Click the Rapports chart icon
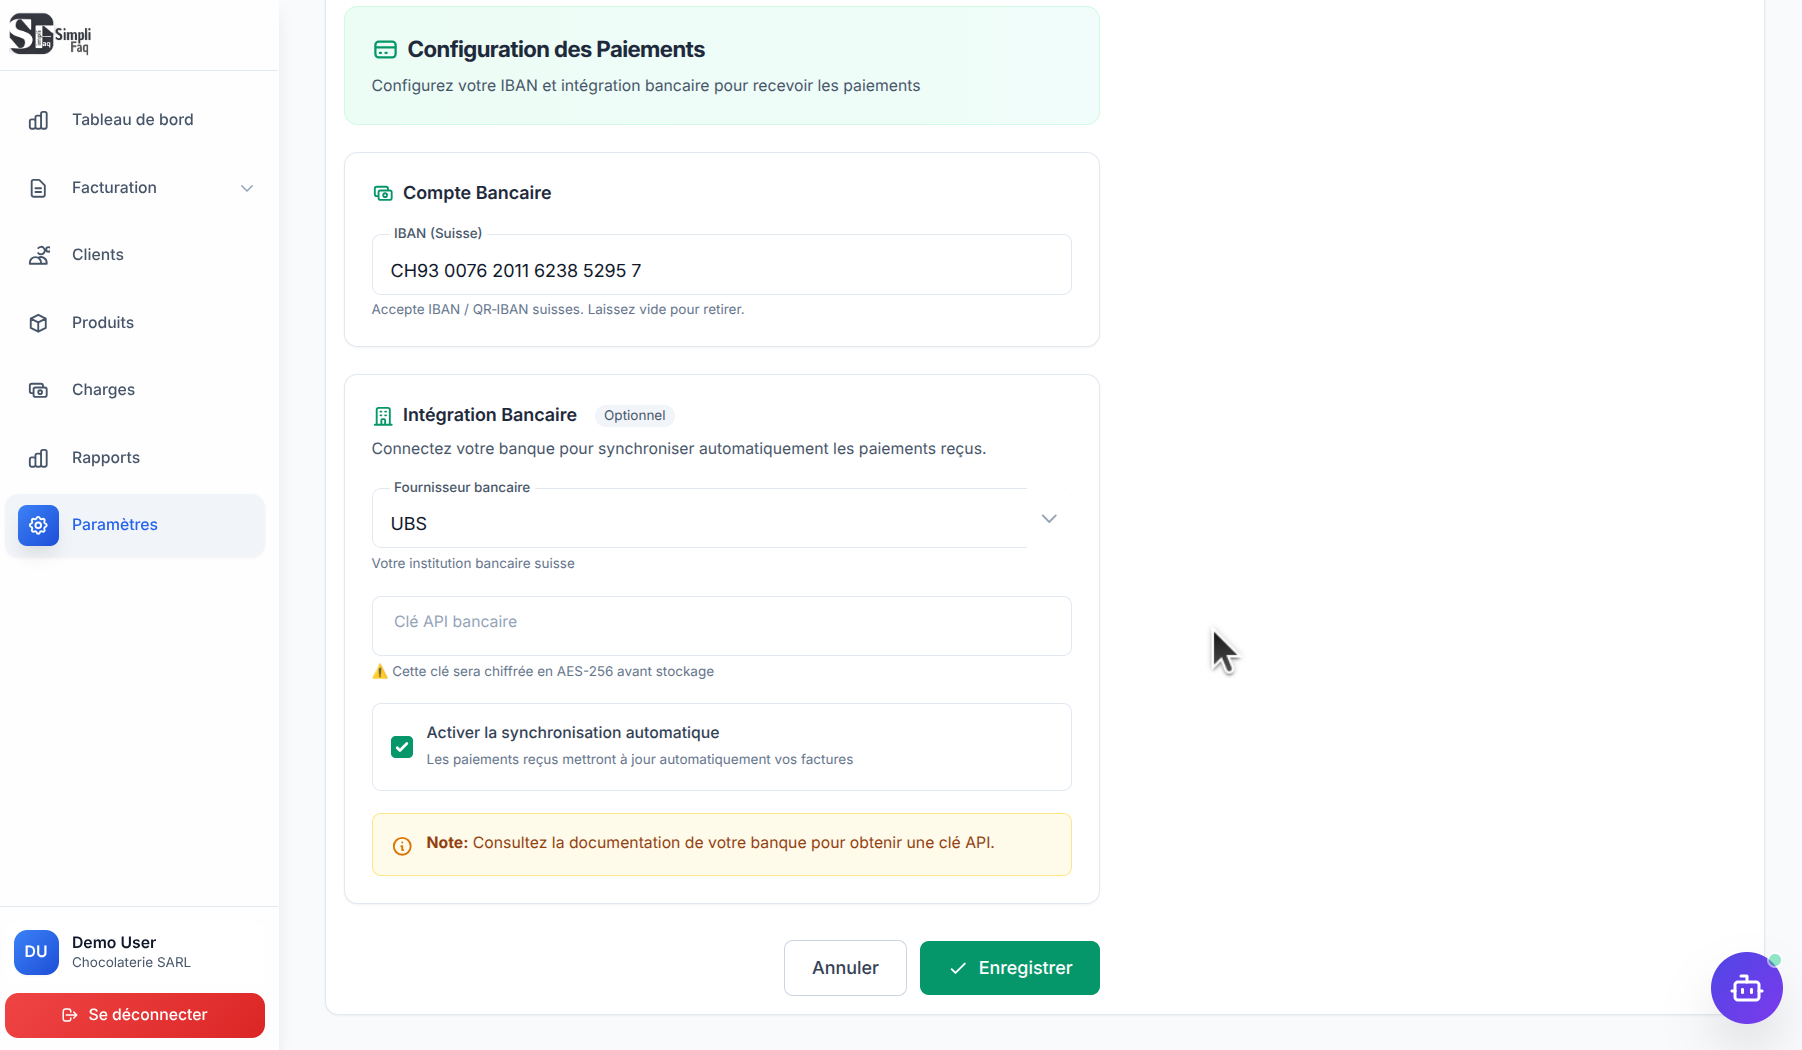This screenshot has width=1802, height=1050. click(x=39, y=458)
